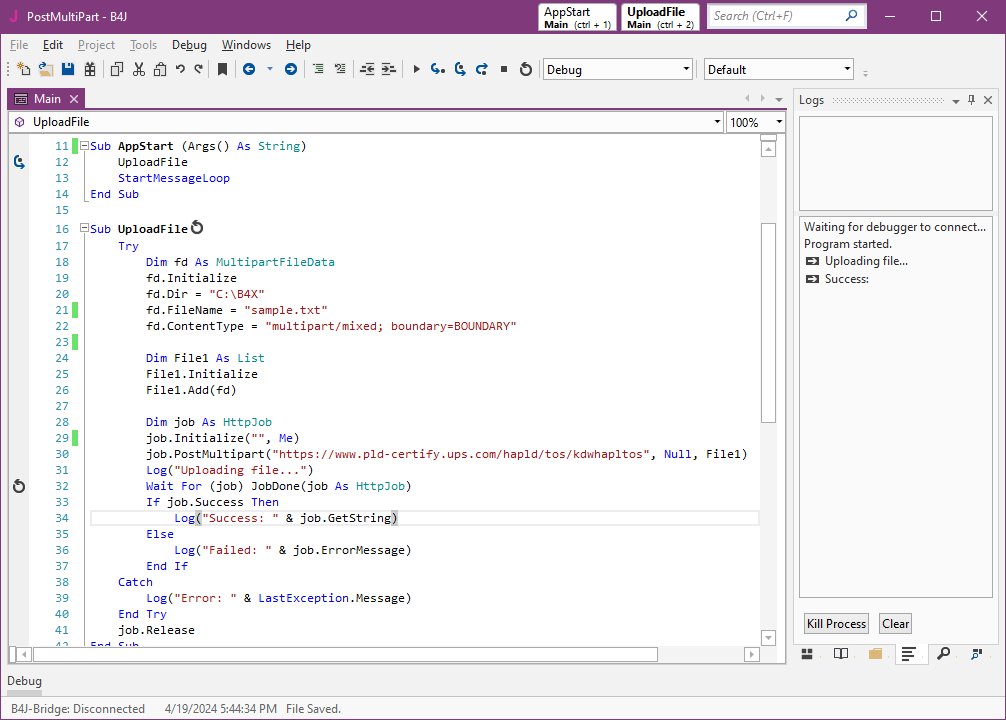Open the Quick Search magnifier tab
Image resolution: width=1006 pixels, height=720 pixels.
coord(942,654)
